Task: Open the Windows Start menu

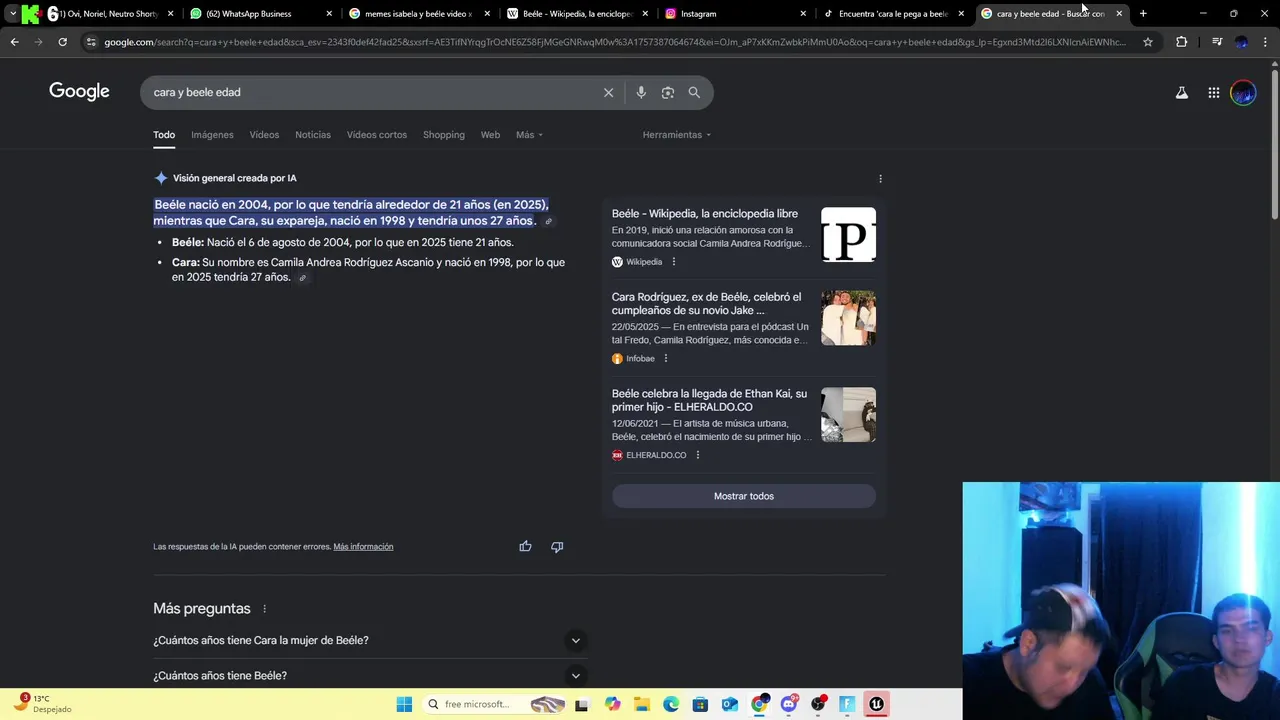Action: (x=404, y=704)
